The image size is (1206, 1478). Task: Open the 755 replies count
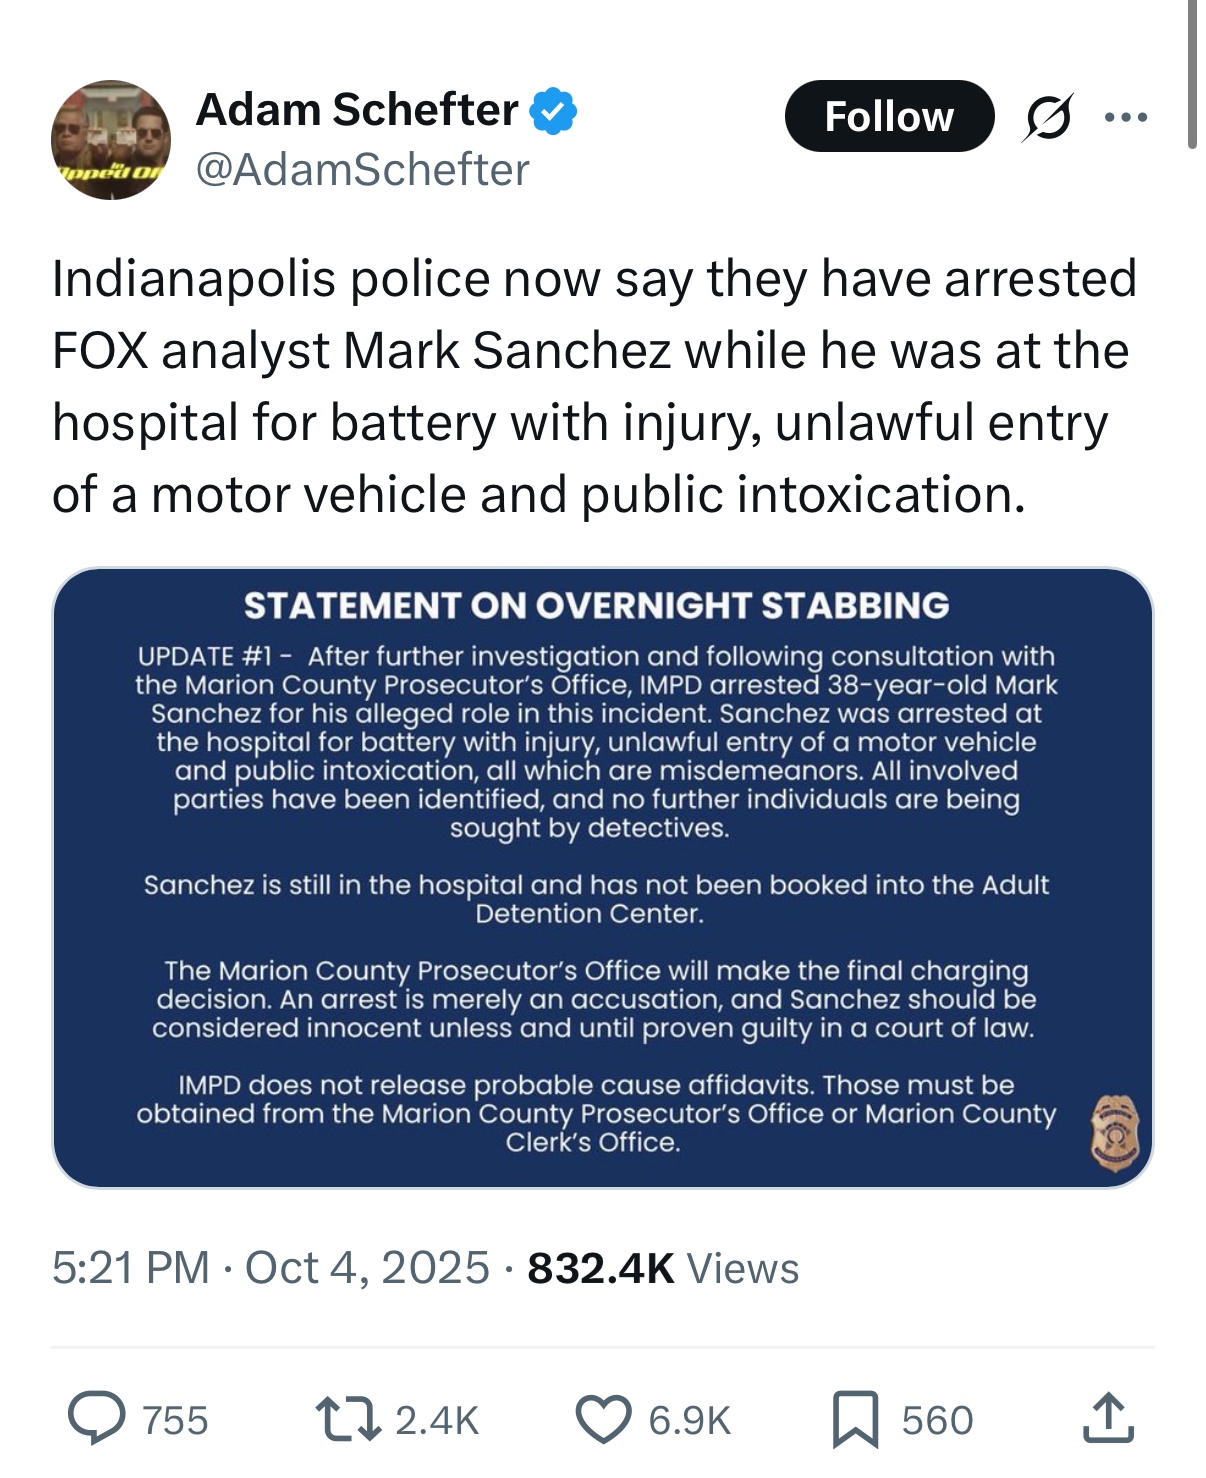[x=176, y=1420]
